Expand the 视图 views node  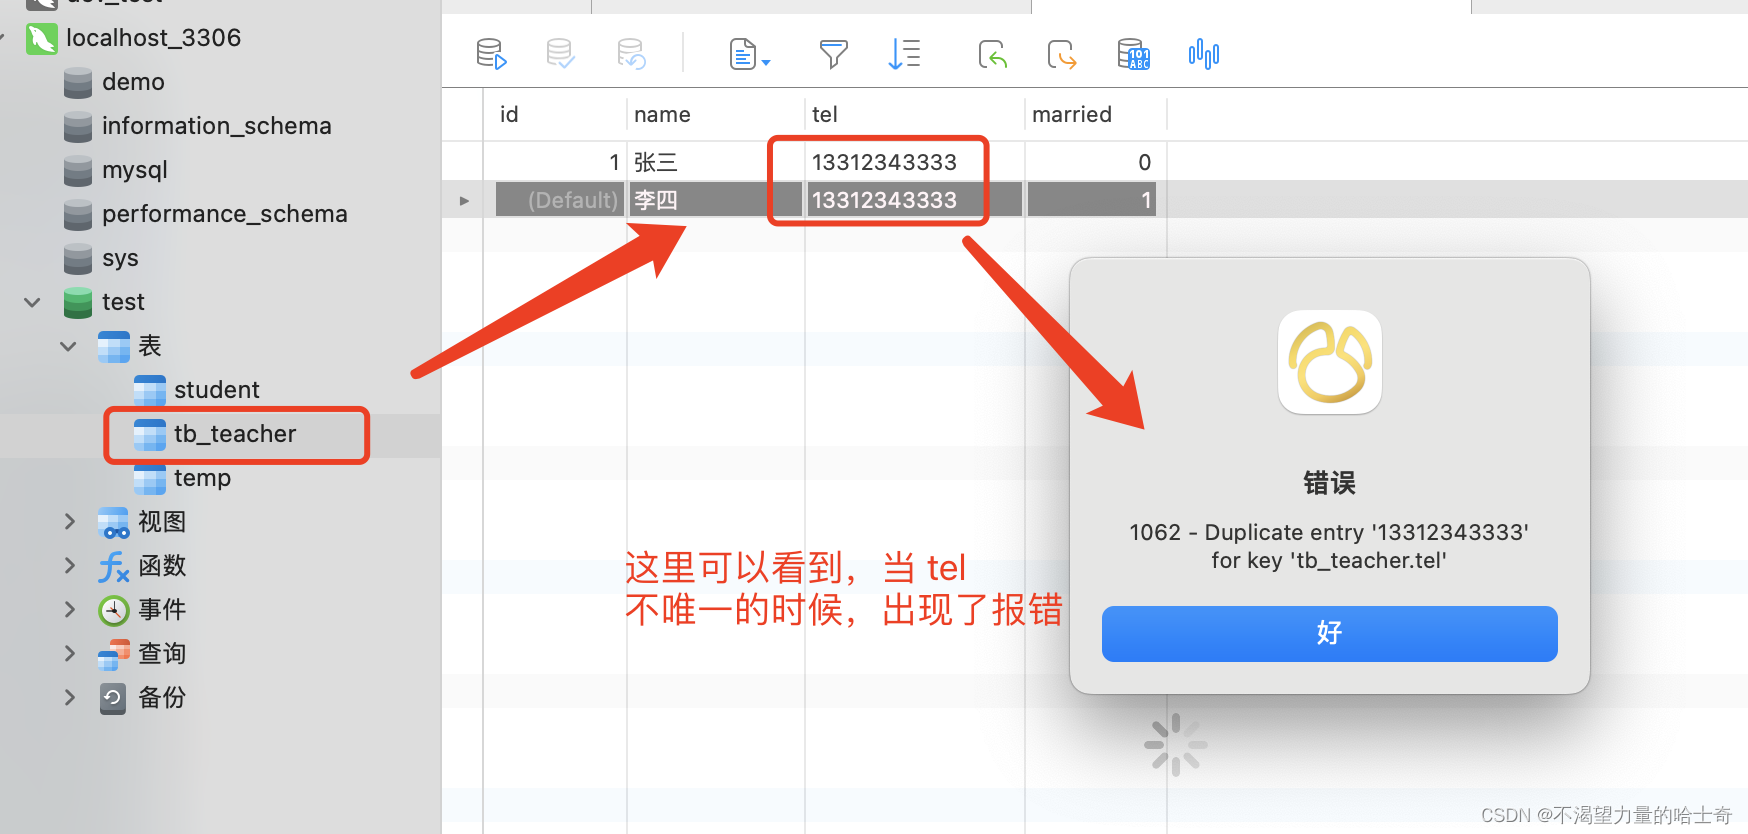pos(69,522)
